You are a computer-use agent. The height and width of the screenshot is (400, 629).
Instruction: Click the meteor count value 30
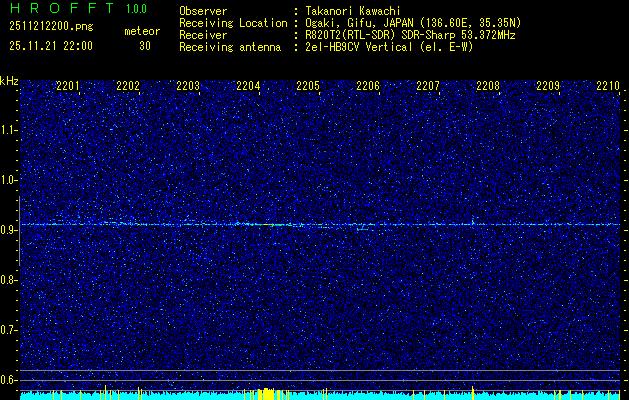point(145,46)
